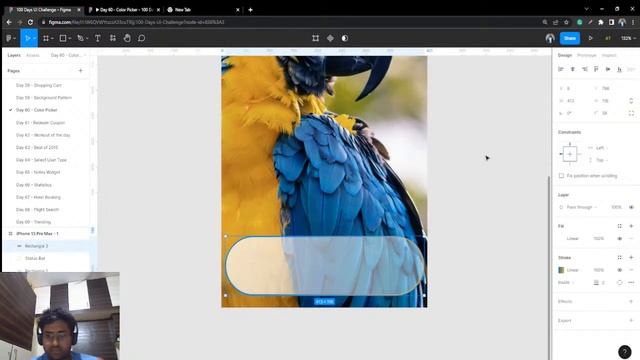Remove the Linear fill
The image size is (640, 360).
pos(631,238)
